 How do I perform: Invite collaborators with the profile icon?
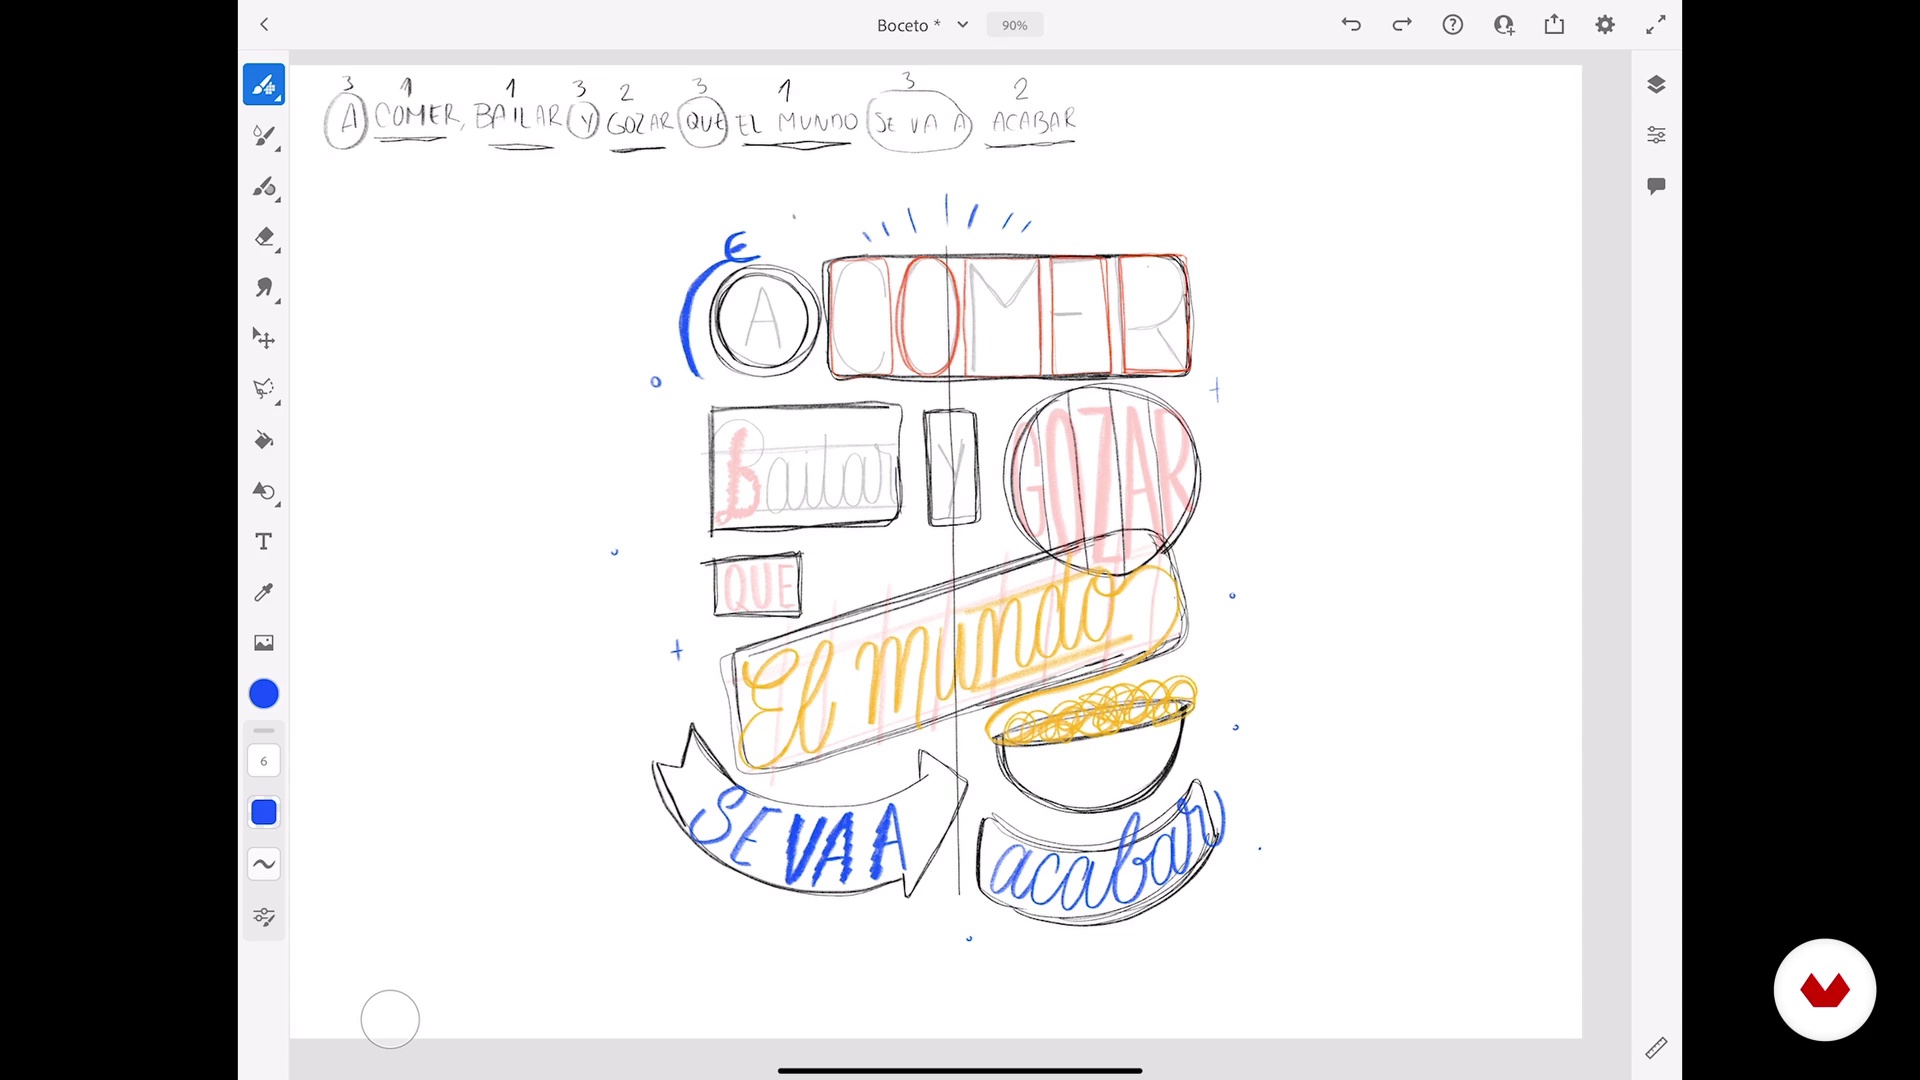1504,25
